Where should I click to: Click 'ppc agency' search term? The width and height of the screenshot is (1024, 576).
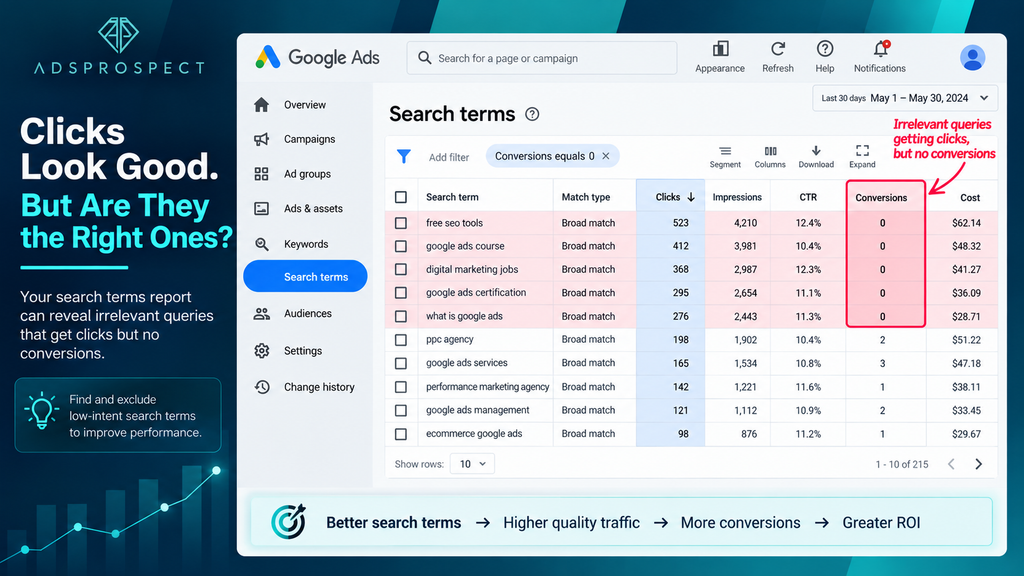449,340
